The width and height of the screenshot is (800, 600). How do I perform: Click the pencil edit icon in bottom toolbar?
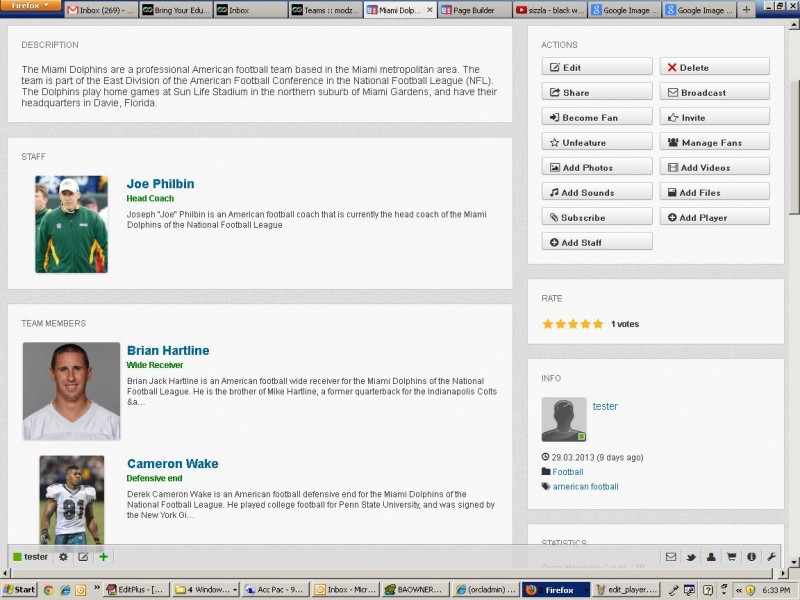[83, 557]
